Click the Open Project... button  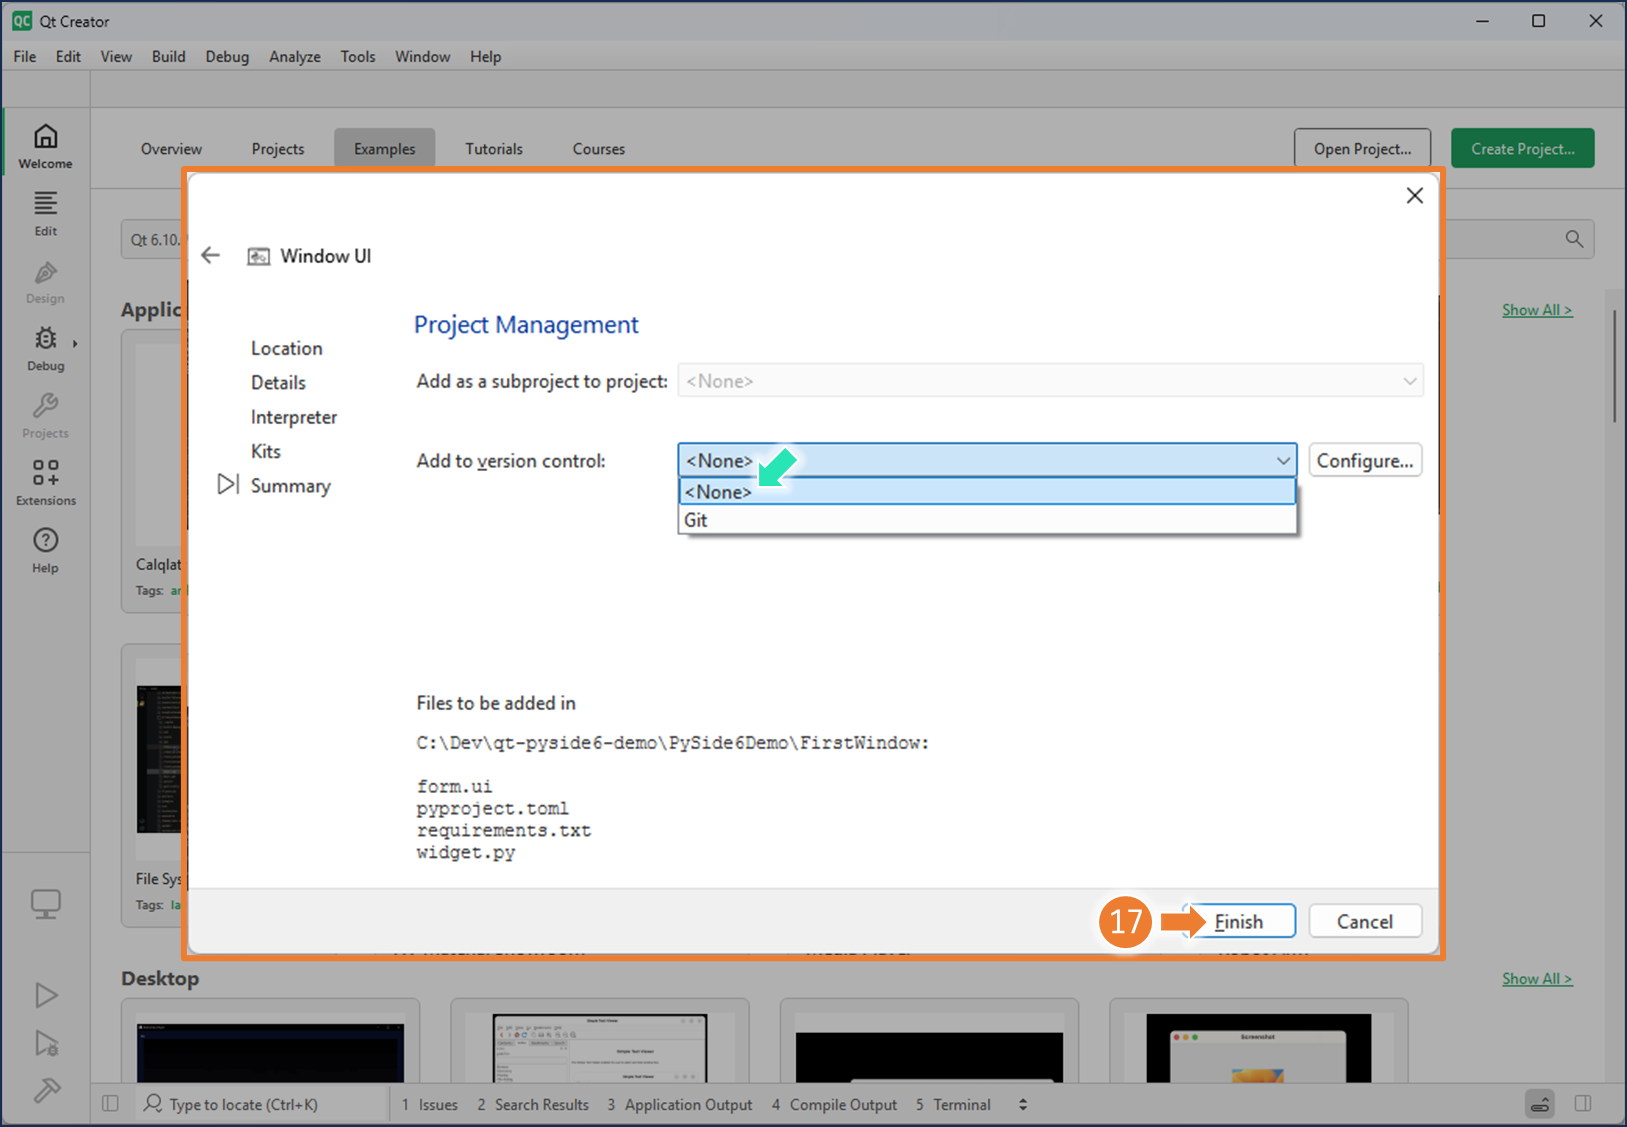(1362, 148)
